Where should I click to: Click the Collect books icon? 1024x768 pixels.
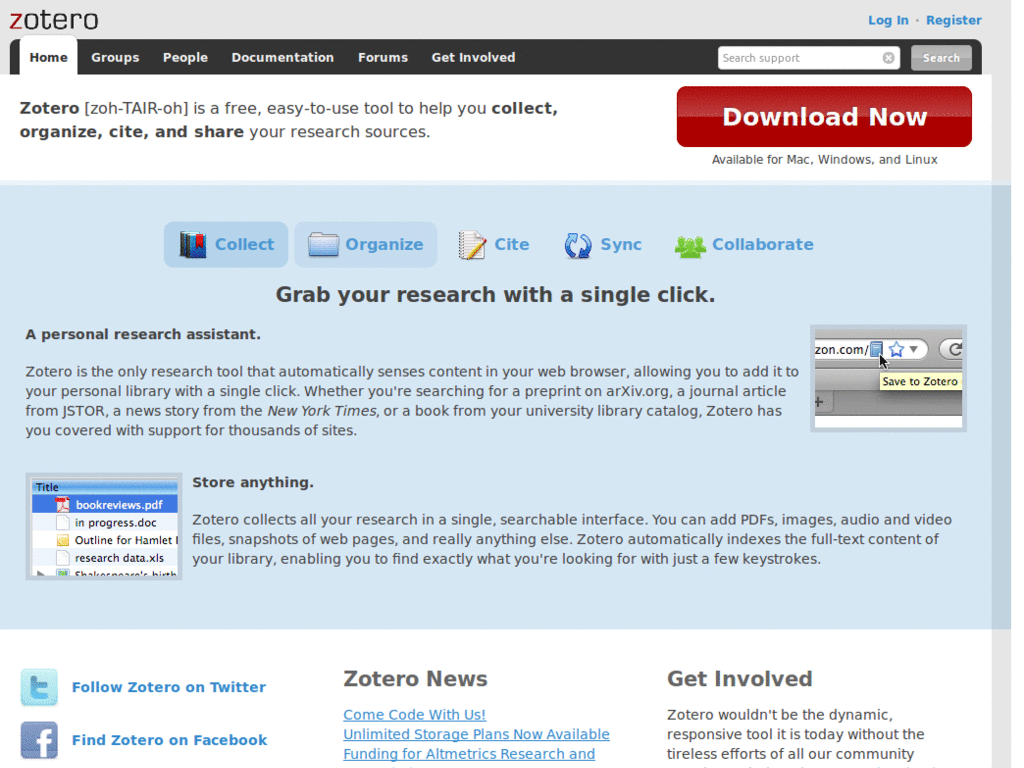193,245
